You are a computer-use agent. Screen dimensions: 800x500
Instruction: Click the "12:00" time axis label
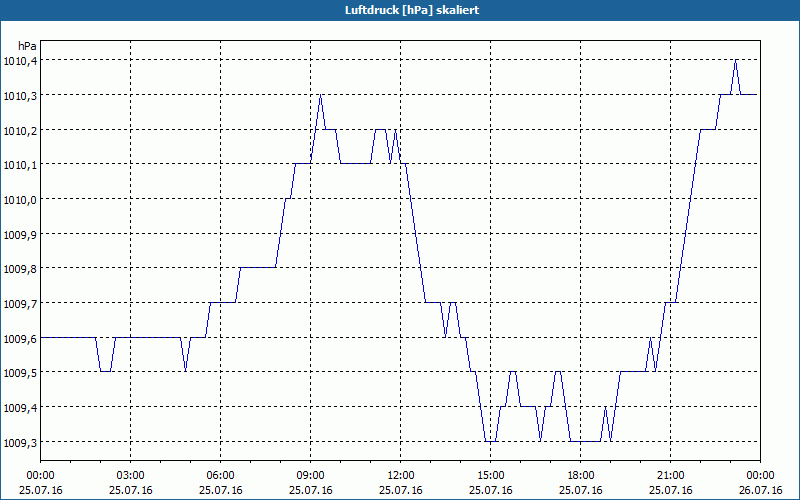[401, 476]
